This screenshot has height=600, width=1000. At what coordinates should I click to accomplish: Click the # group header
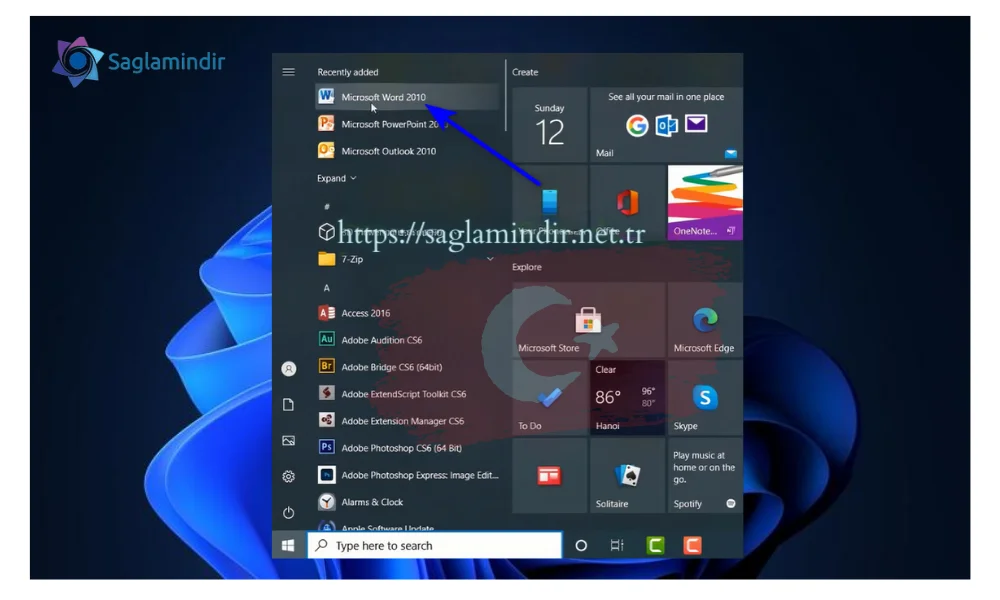pos(327,206)
